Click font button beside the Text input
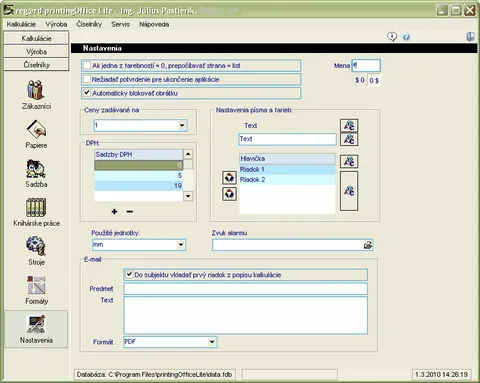The image size is (480, 383). [x=349, y=139]
